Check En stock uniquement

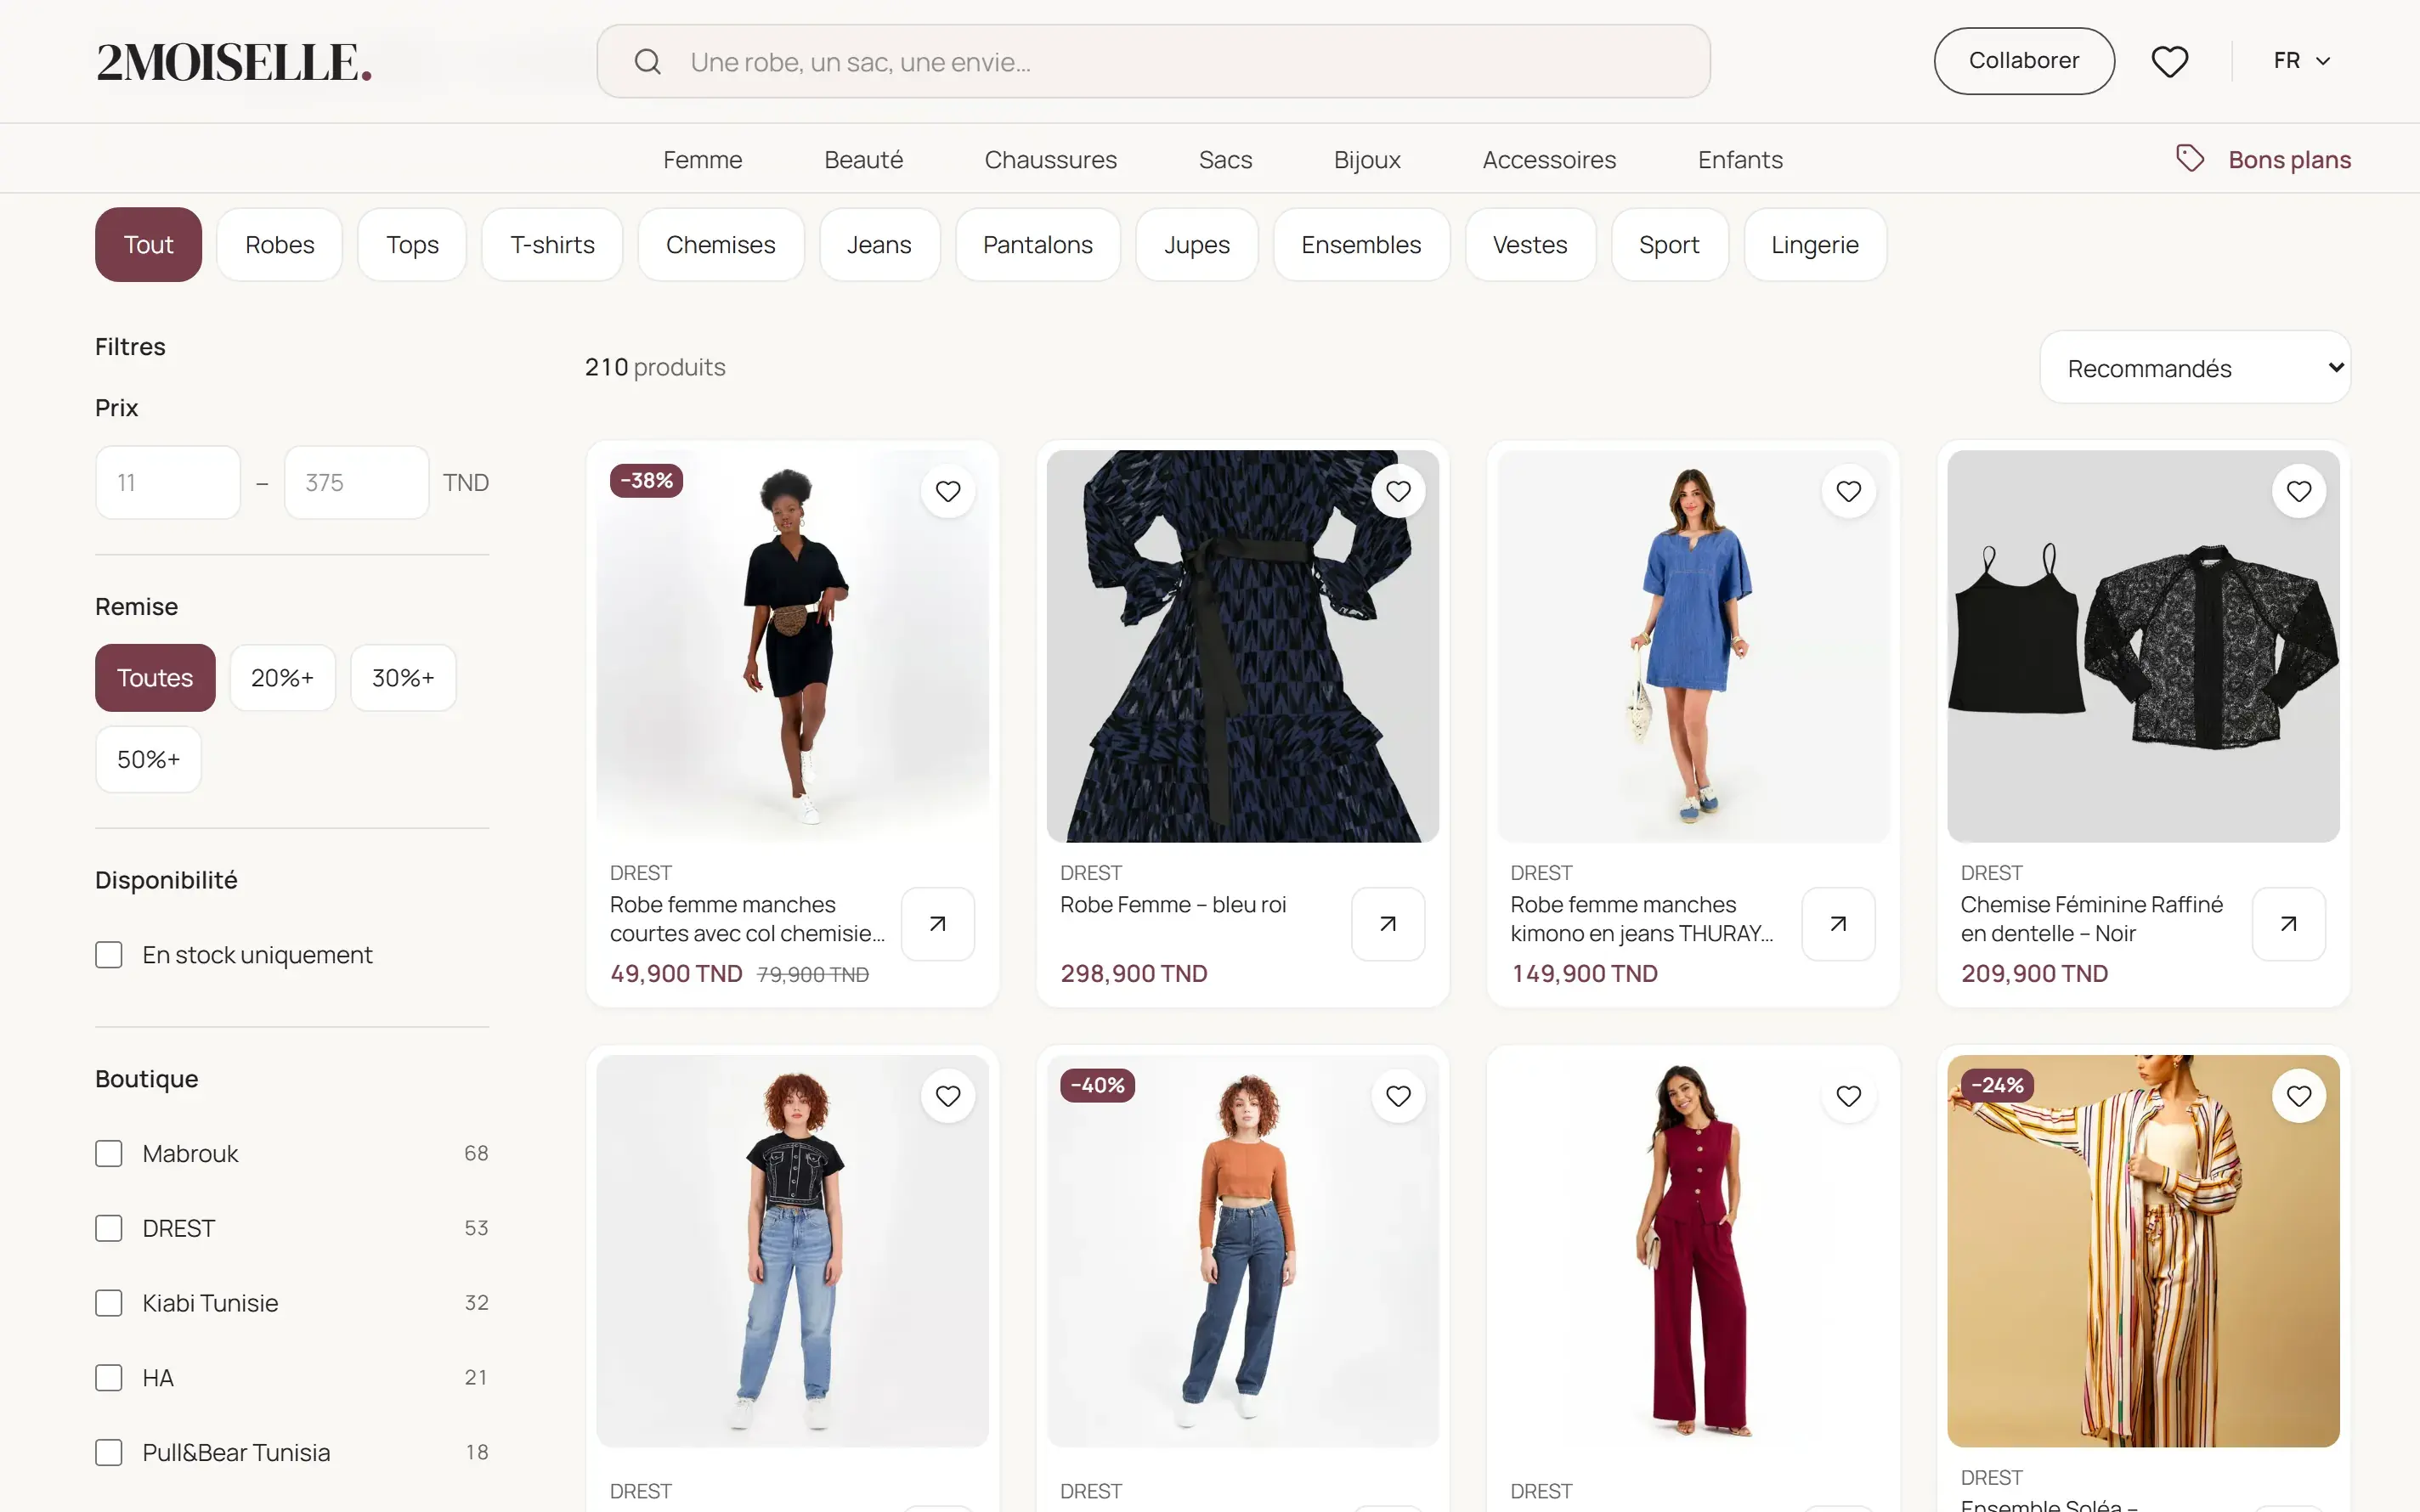(109, 955)
